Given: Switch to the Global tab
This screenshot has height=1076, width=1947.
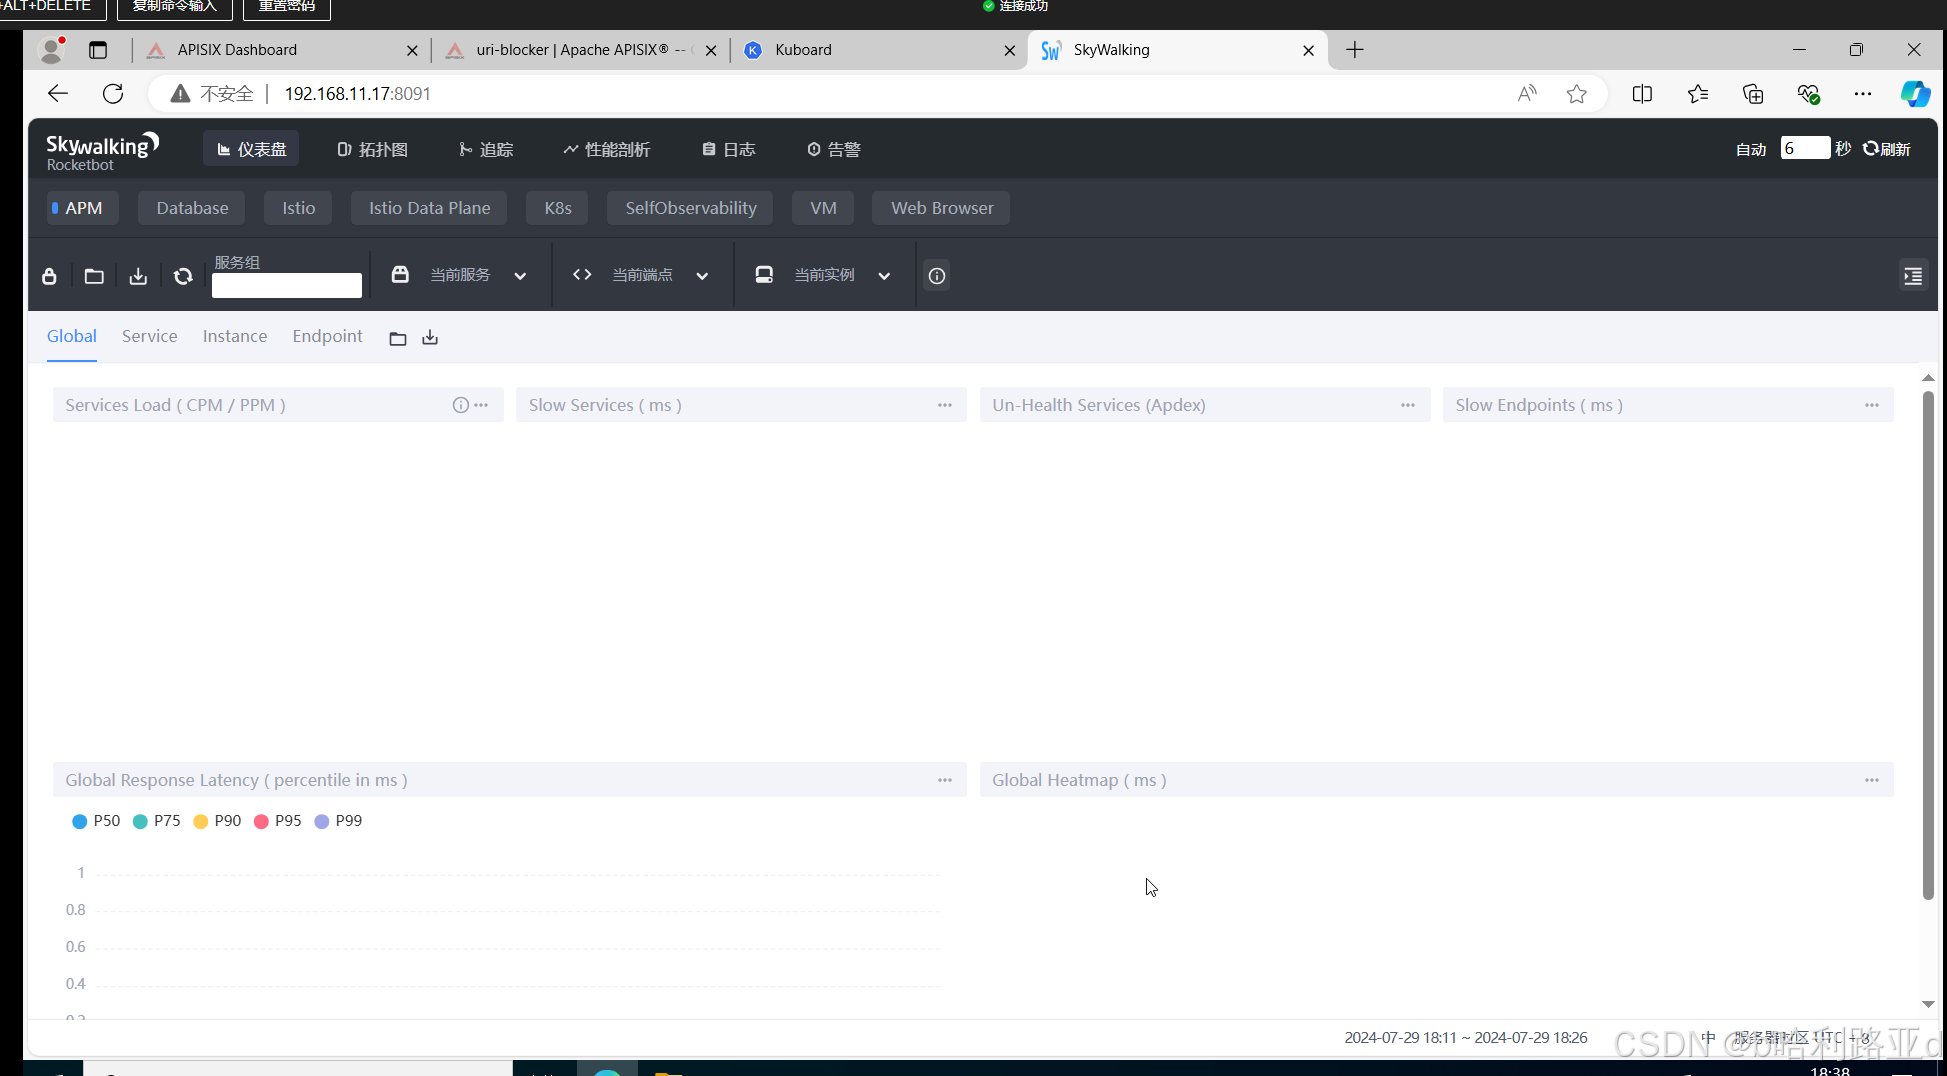Looking at the screenshot, I should tap(72, 337).
